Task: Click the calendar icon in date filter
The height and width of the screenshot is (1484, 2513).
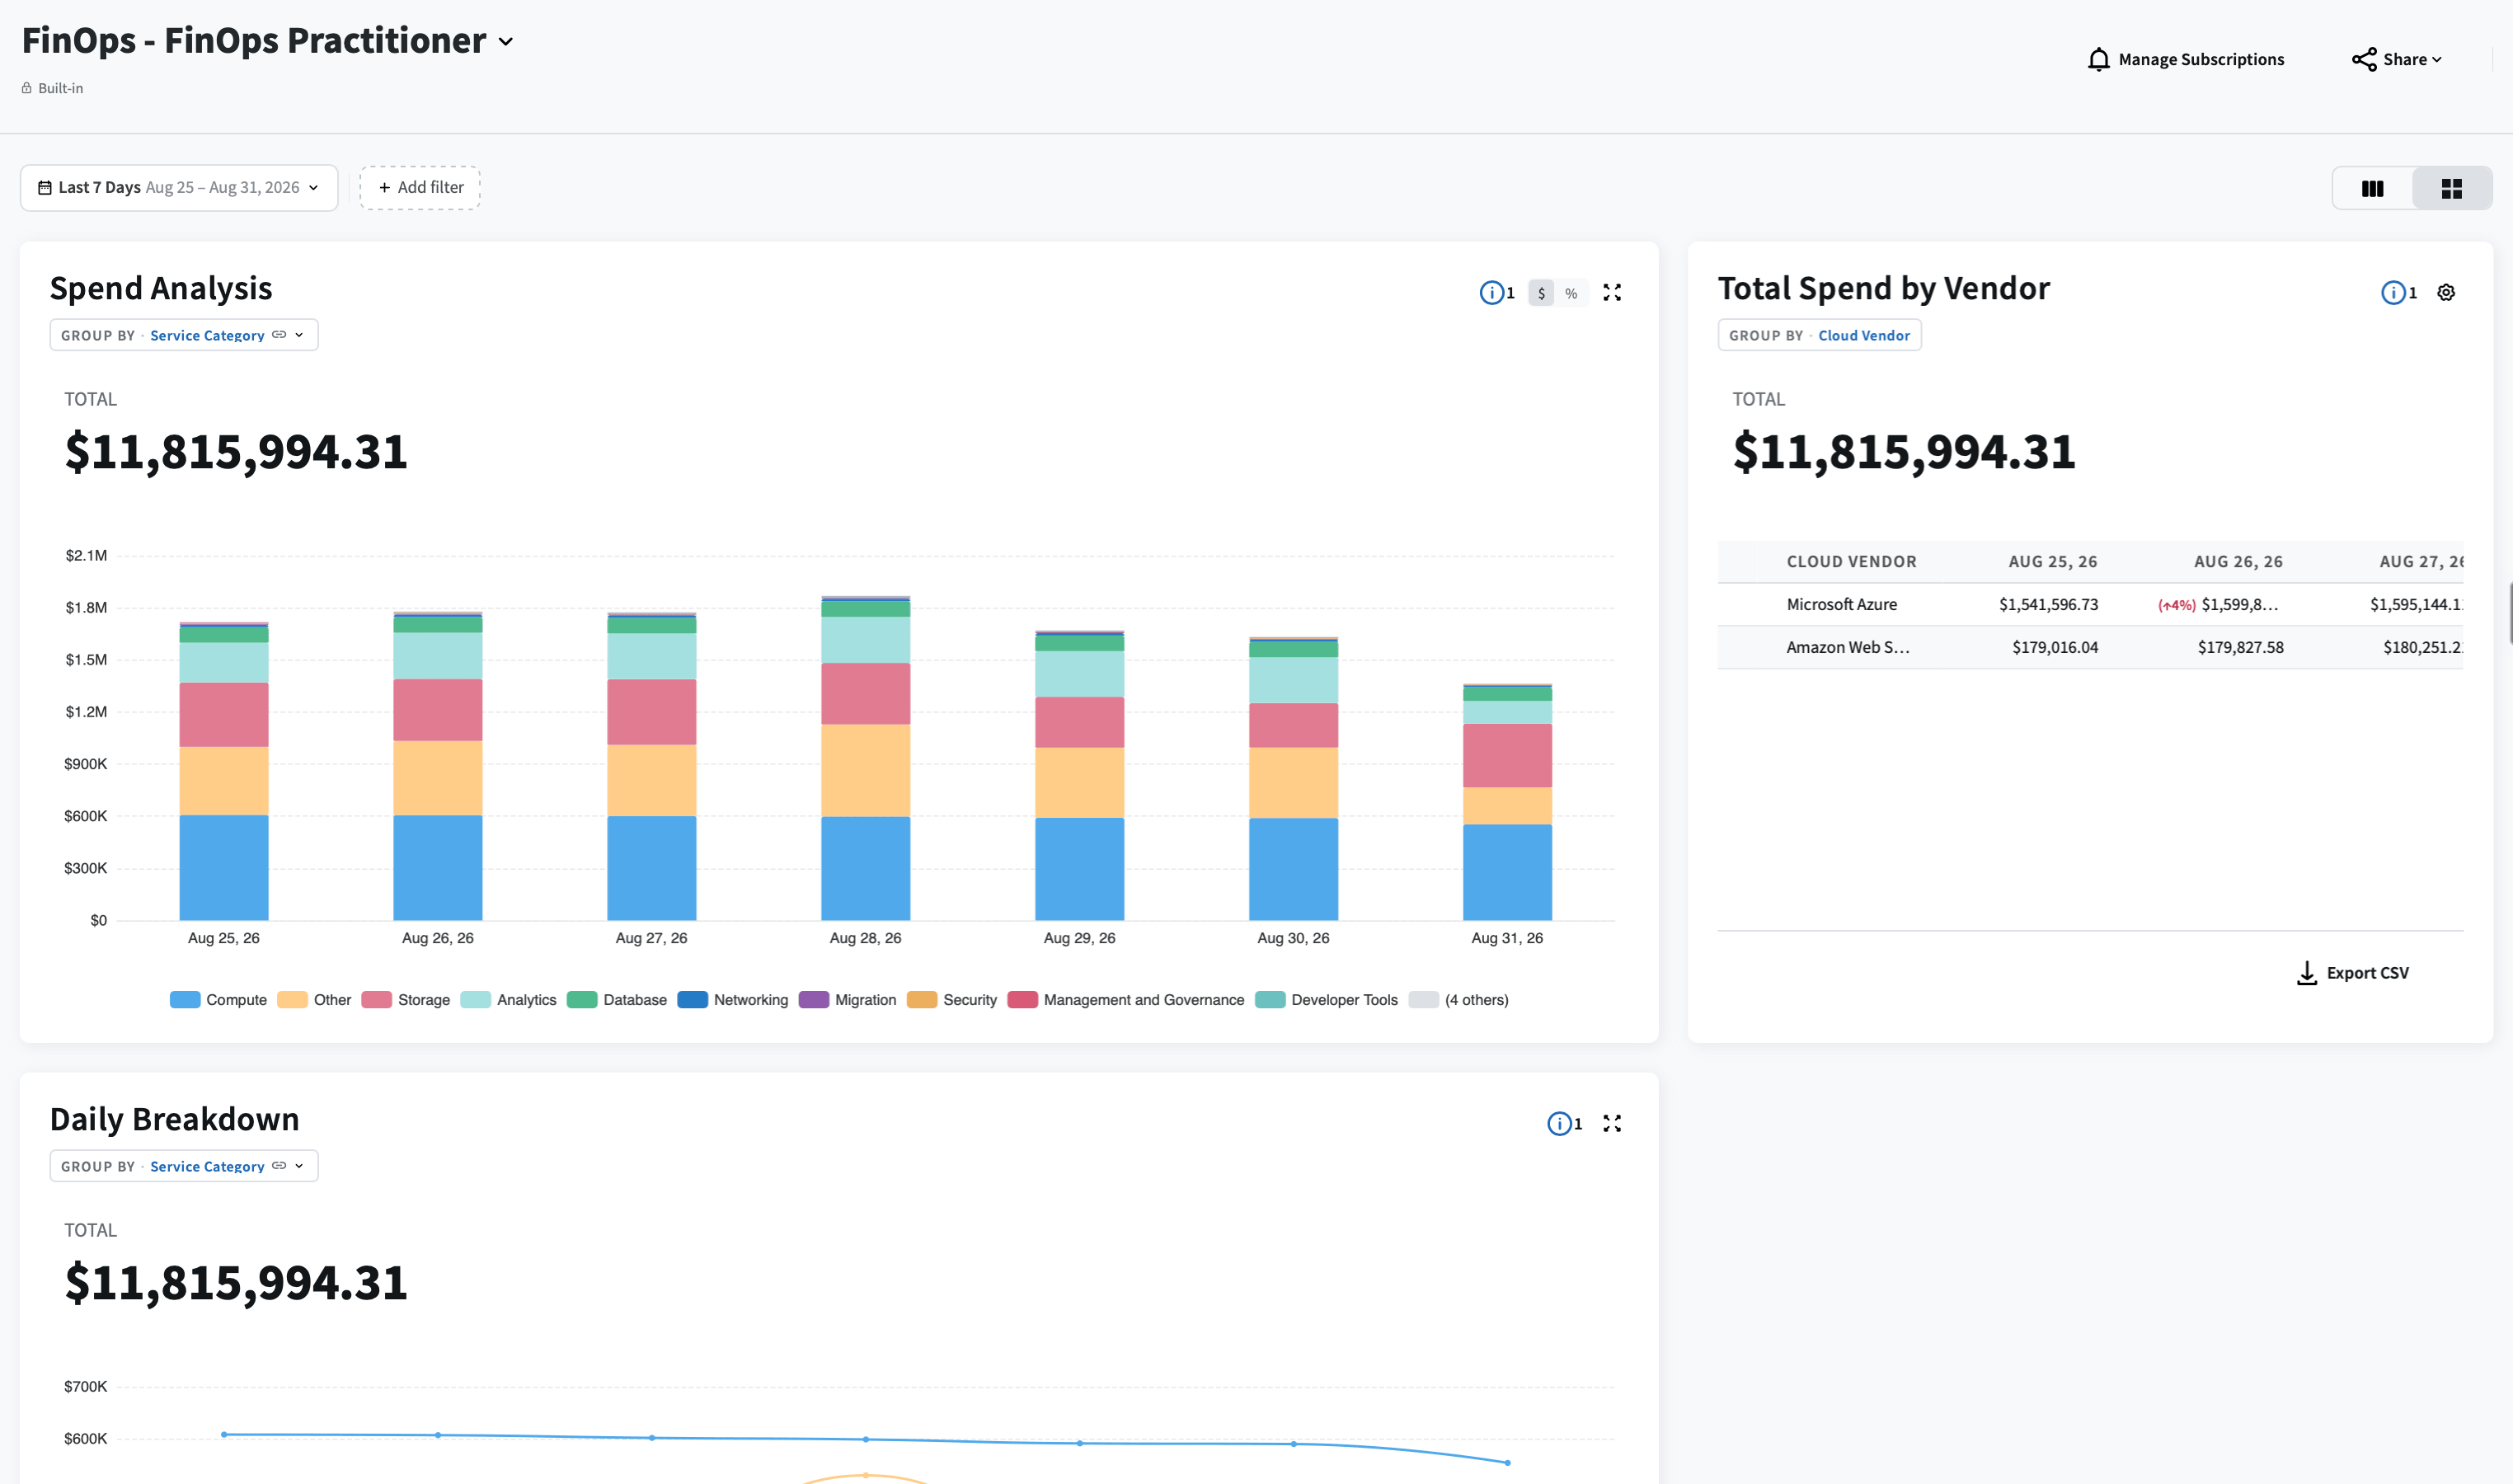Action: tap(45, 188)
